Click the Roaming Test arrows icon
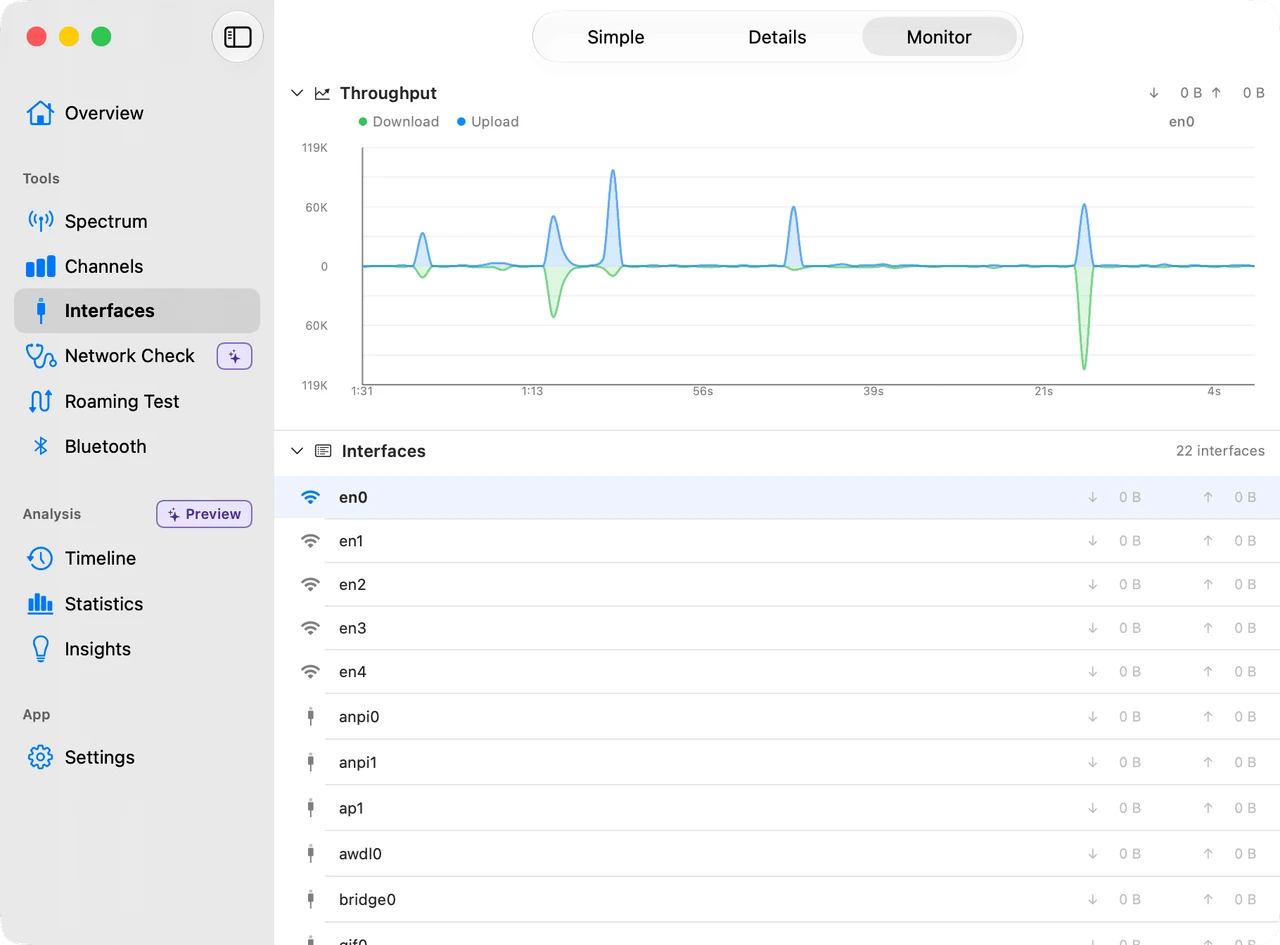The height and width of the screenshot is (945, 1280). (40, 401)
